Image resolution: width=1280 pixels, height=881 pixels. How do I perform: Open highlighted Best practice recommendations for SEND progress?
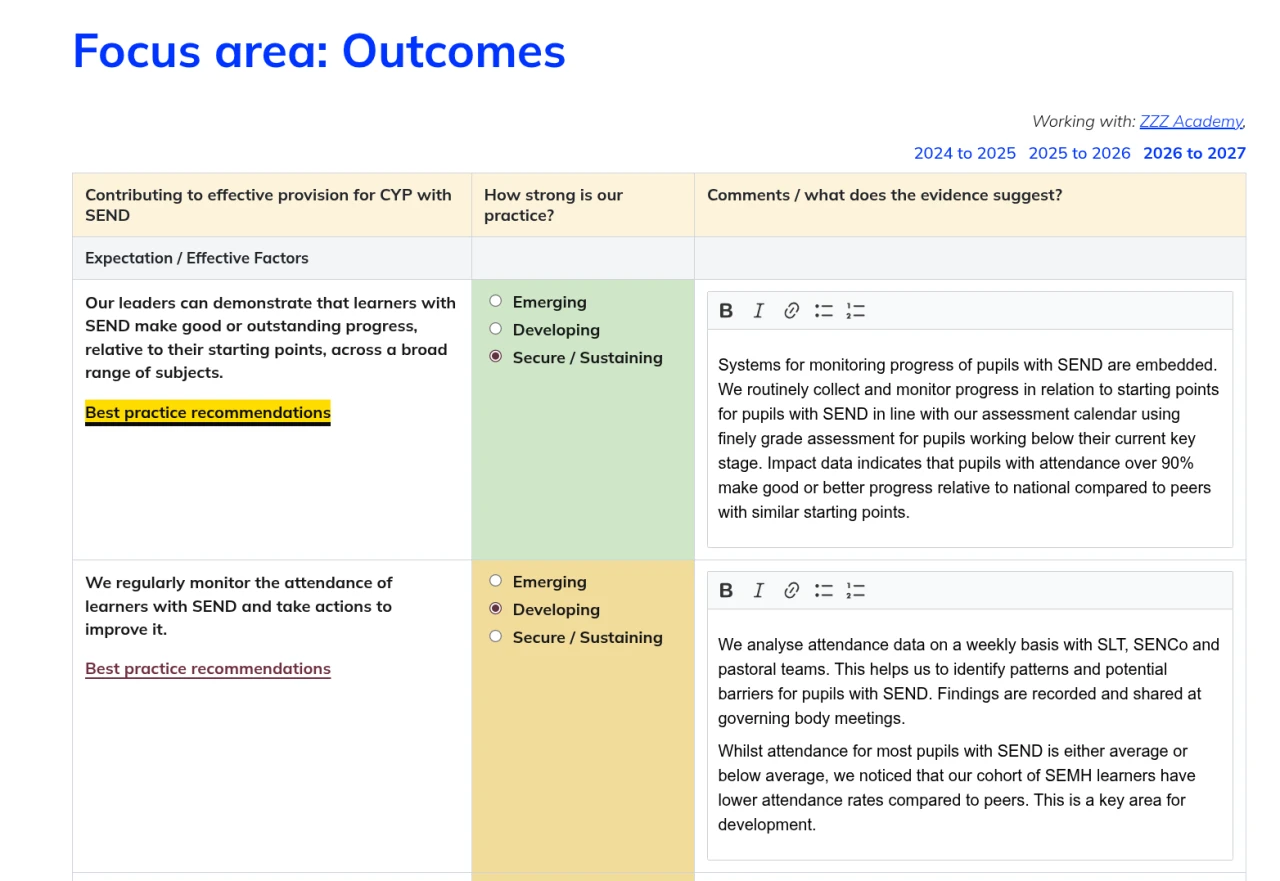(x=208, y=413)
